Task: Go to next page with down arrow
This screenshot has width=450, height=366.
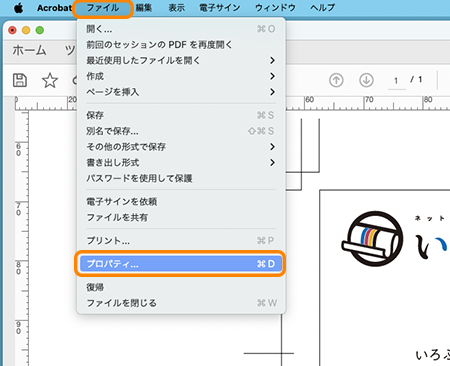Action: coord(366,80)
